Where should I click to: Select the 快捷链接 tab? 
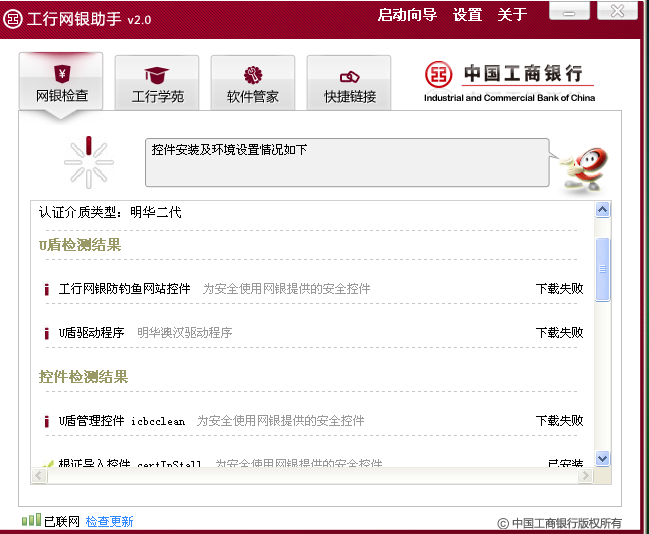[349, 82]
